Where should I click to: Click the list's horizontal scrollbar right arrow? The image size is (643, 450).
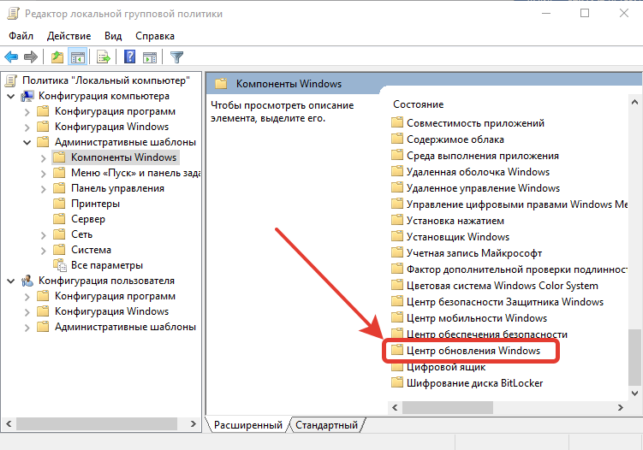(620, 407)
